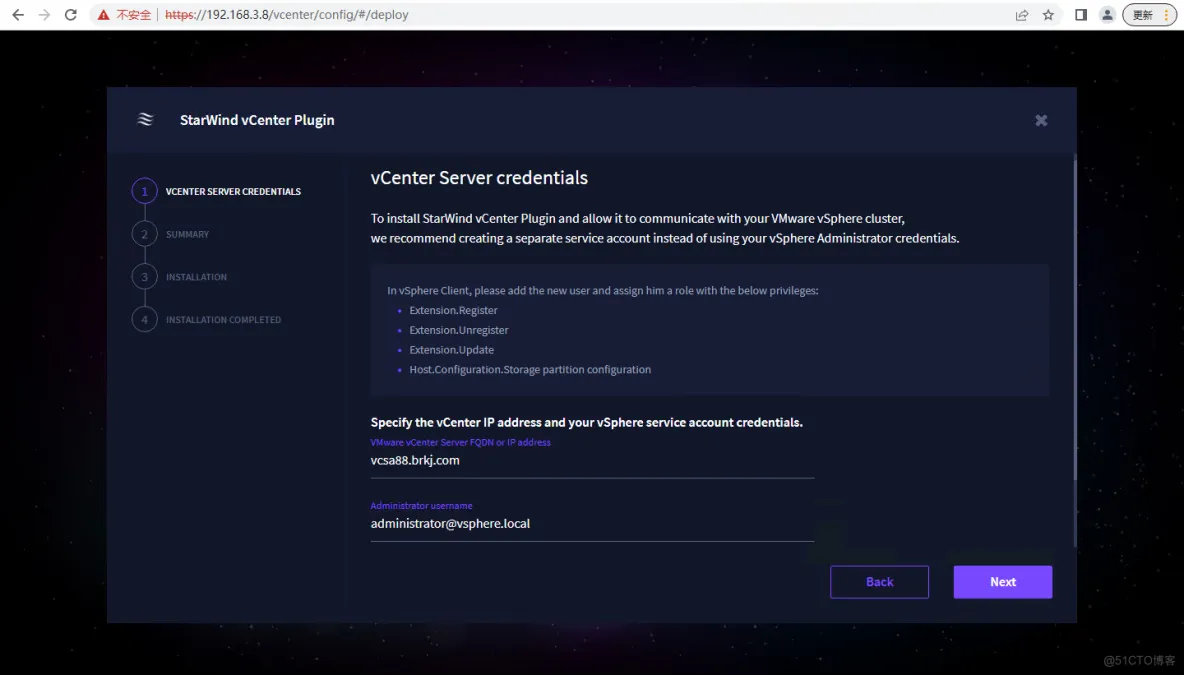Open the Installation step
This screenshot has height=675, width=1184.
pyautogui.click(x=196, y=277)
